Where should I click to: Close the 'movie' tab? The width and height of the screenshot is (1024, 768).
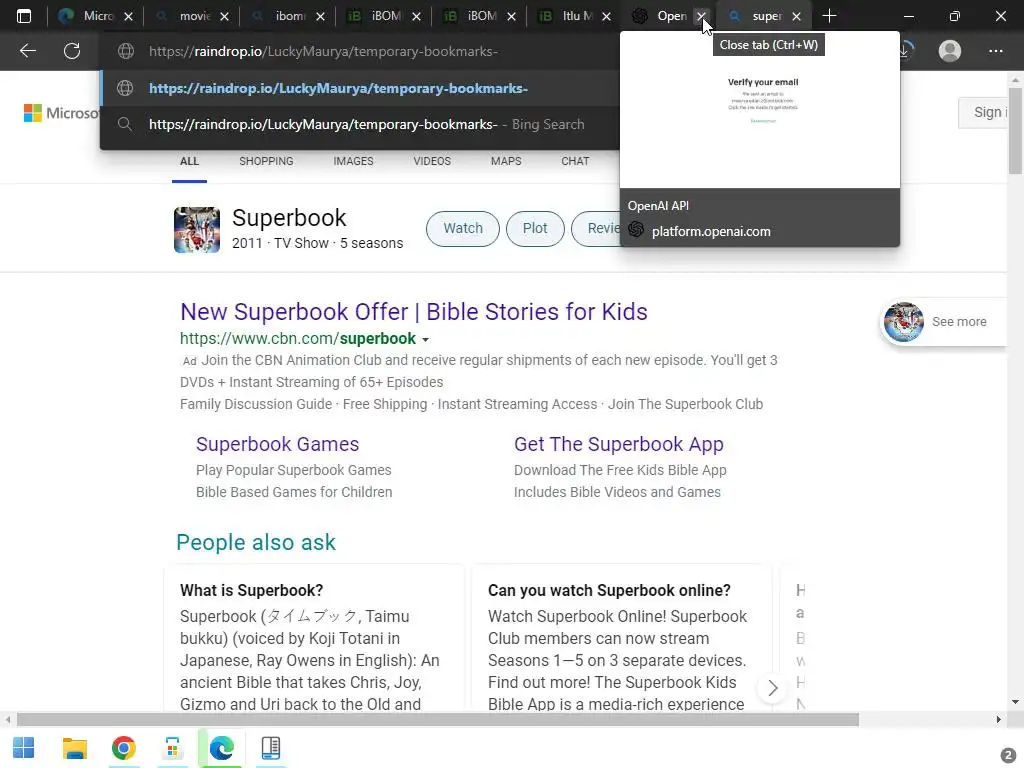pyautogui.click(x=224, y=16)
